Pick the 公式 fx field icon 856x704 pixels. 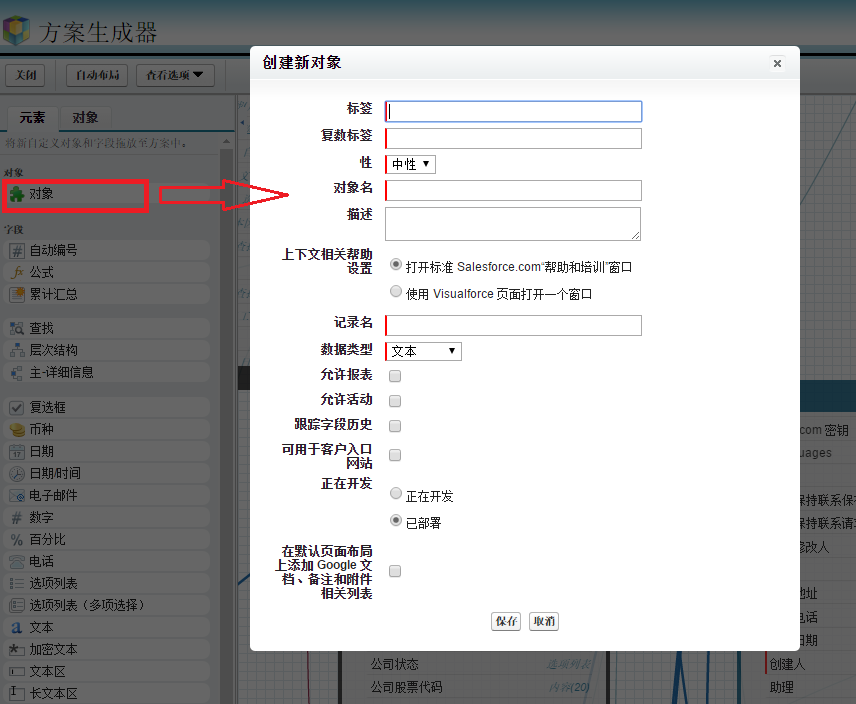coord(17,272)
